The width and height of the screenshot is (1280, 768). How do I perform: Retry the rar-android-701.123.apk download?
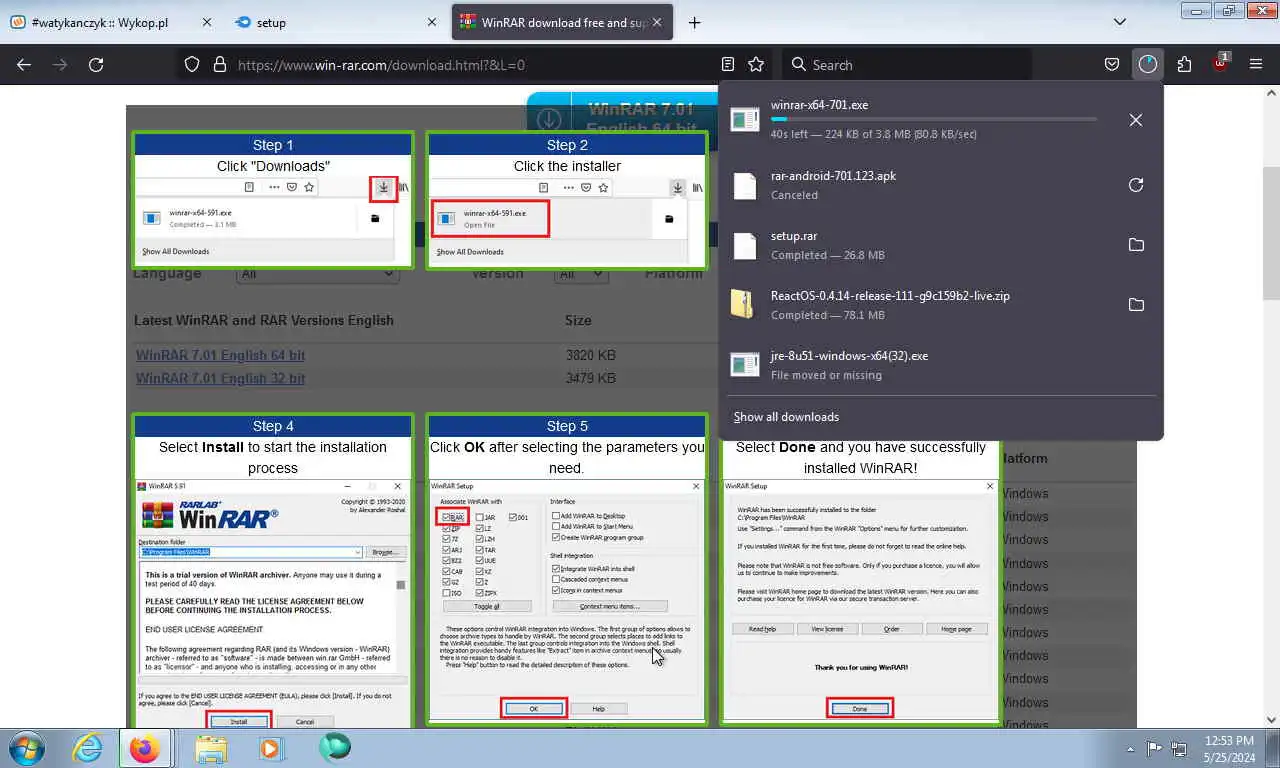[1135, 185]
